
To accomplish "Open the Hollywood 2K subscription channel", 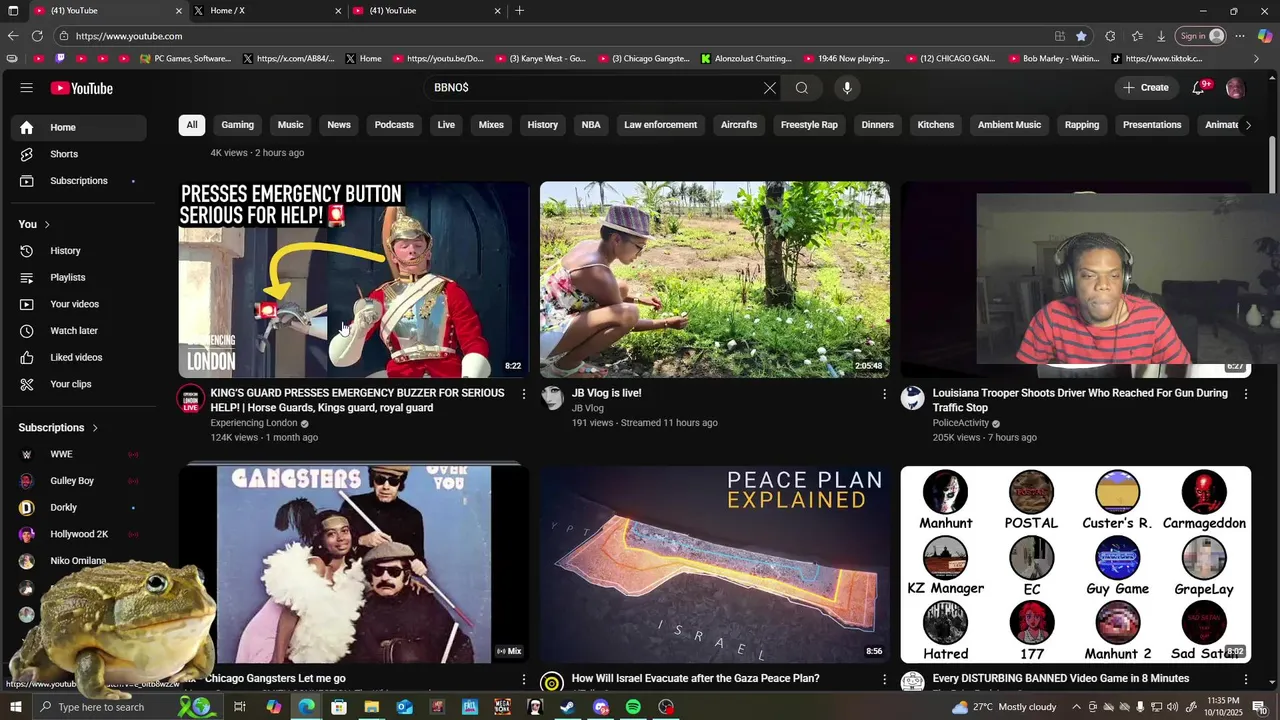I will [x=78, y=535].
